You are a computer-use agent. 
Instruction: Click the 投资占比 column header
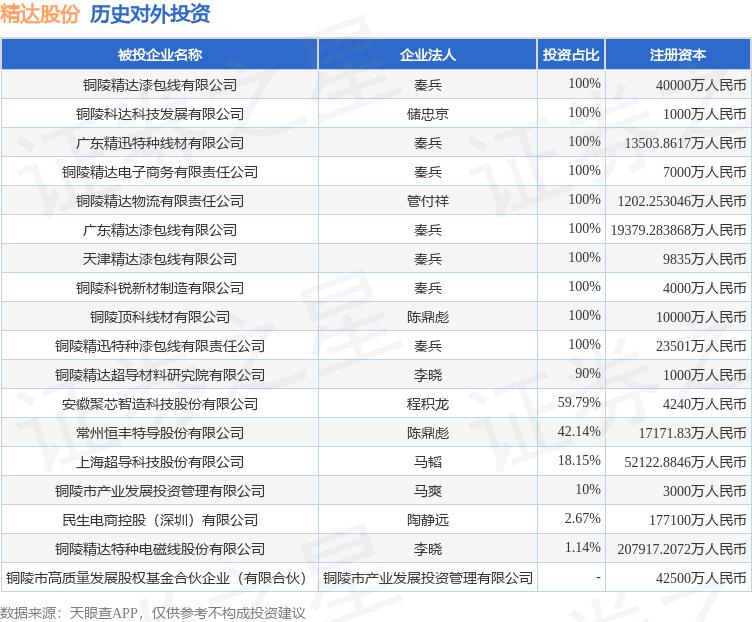571,55
